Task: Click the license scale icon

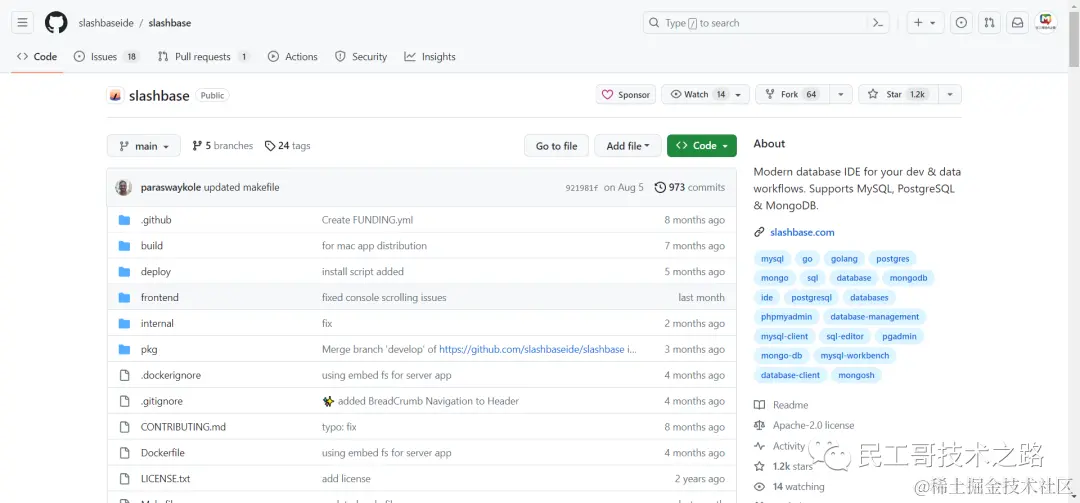Action: point(759,425)
